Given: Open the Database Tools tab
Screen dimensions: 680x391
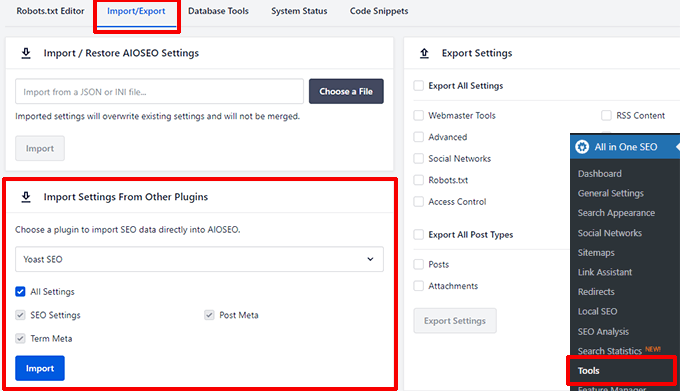Looking at the screenshot, I should click(x=218, y=11).
